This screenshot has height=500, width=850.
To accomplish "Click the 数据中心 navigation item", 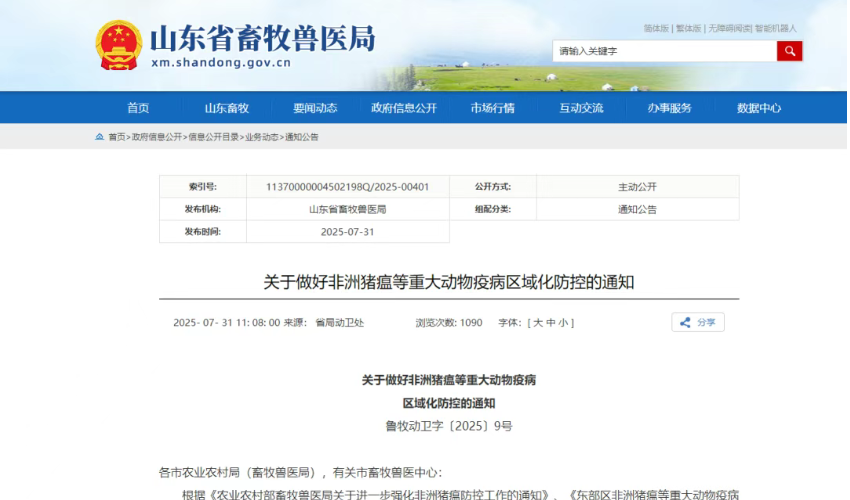I will click(x=759, y=108).
